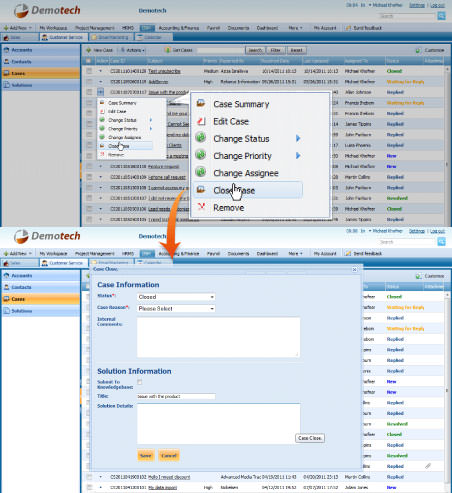Check the box for the Iphone call request row
This screenshot has height=493, width=452.
(x=89, y=177)
